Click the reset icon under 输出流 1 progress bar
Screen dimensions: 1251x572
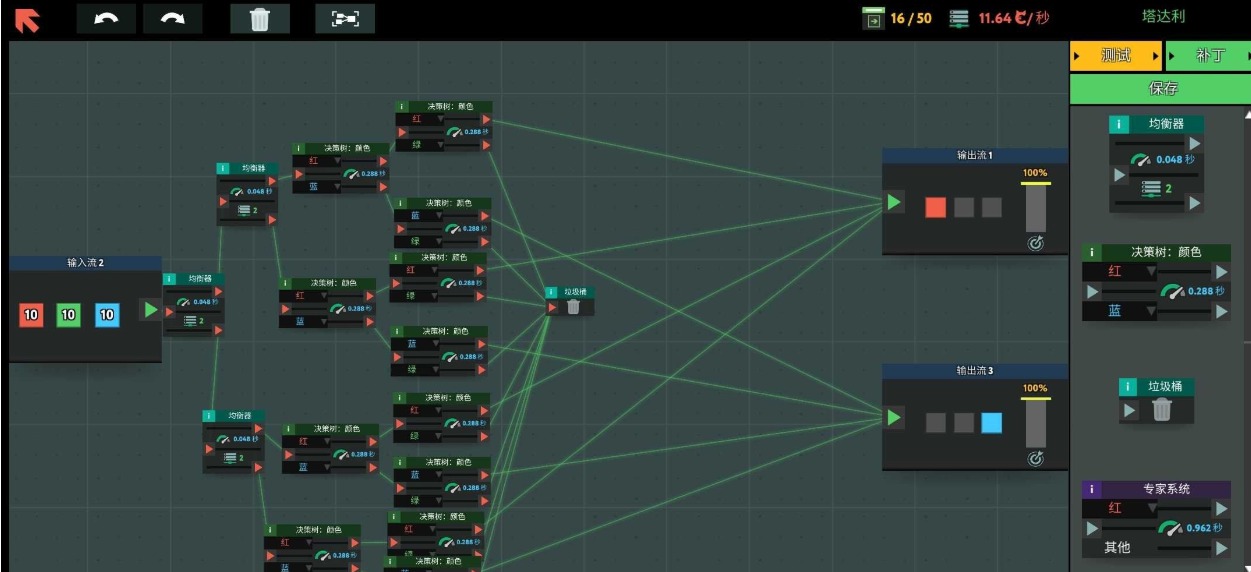pyautogui.click(x=1035, y=243)
